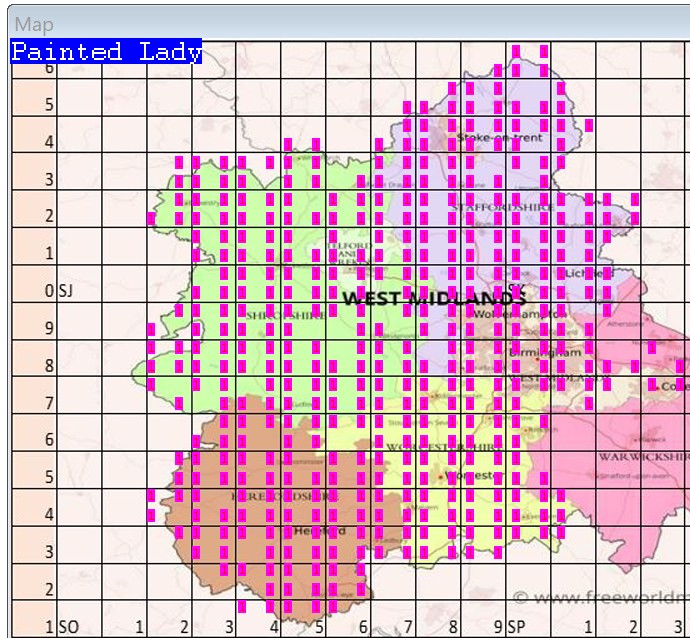Click the Map window title

pyautogui.click(x=34, y=24)
